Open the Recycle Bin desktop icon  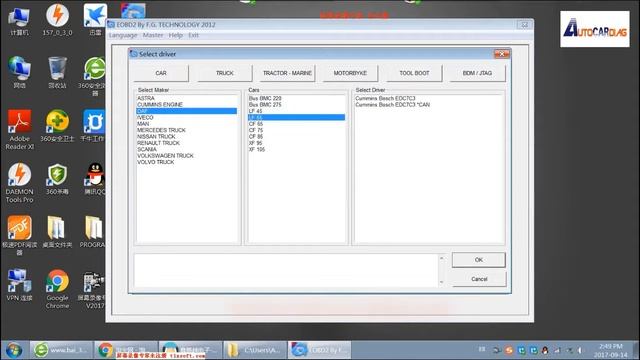click(x=57, y=72)
